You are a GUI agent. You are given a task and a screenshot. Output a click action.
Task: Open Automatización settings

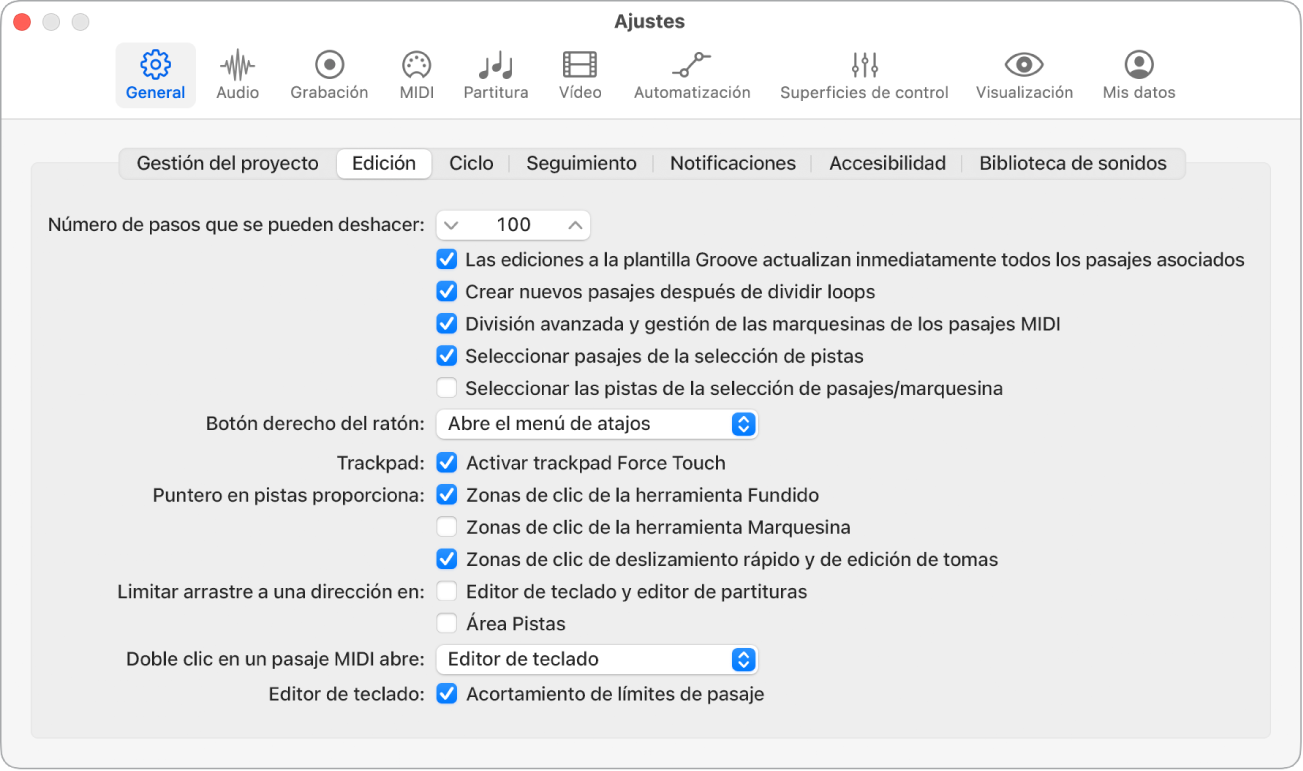[x=691, y=74]
